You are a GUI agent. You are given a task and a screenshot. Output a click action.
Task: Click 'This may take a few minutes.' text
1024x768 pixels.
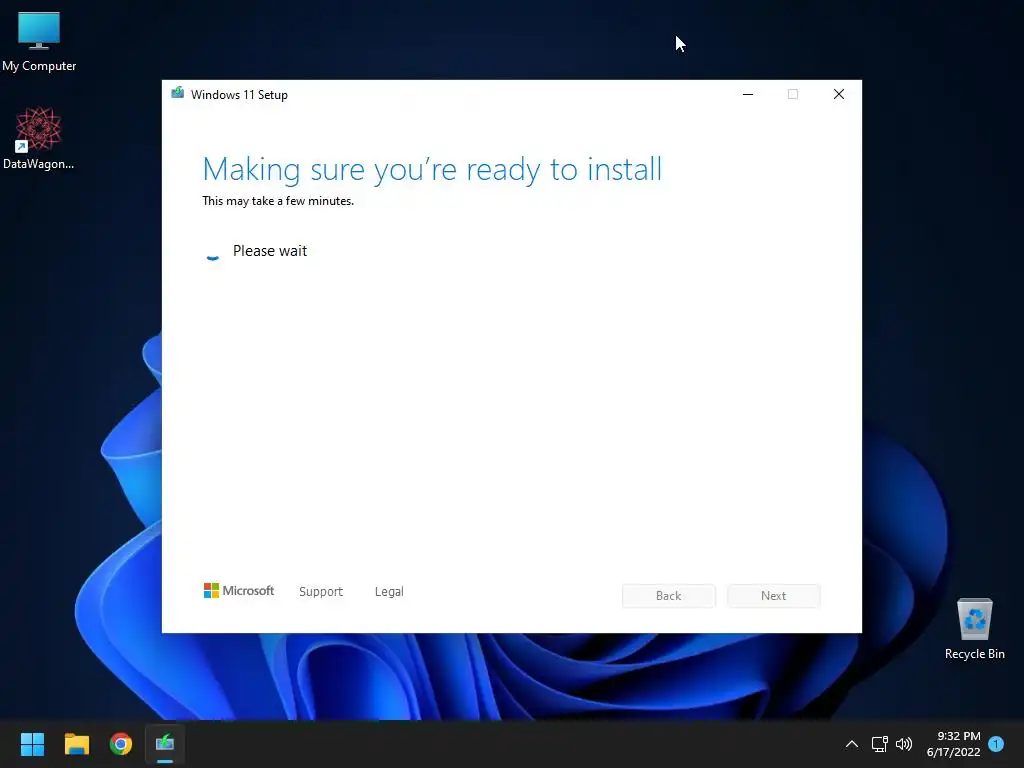tap(278, 201)
